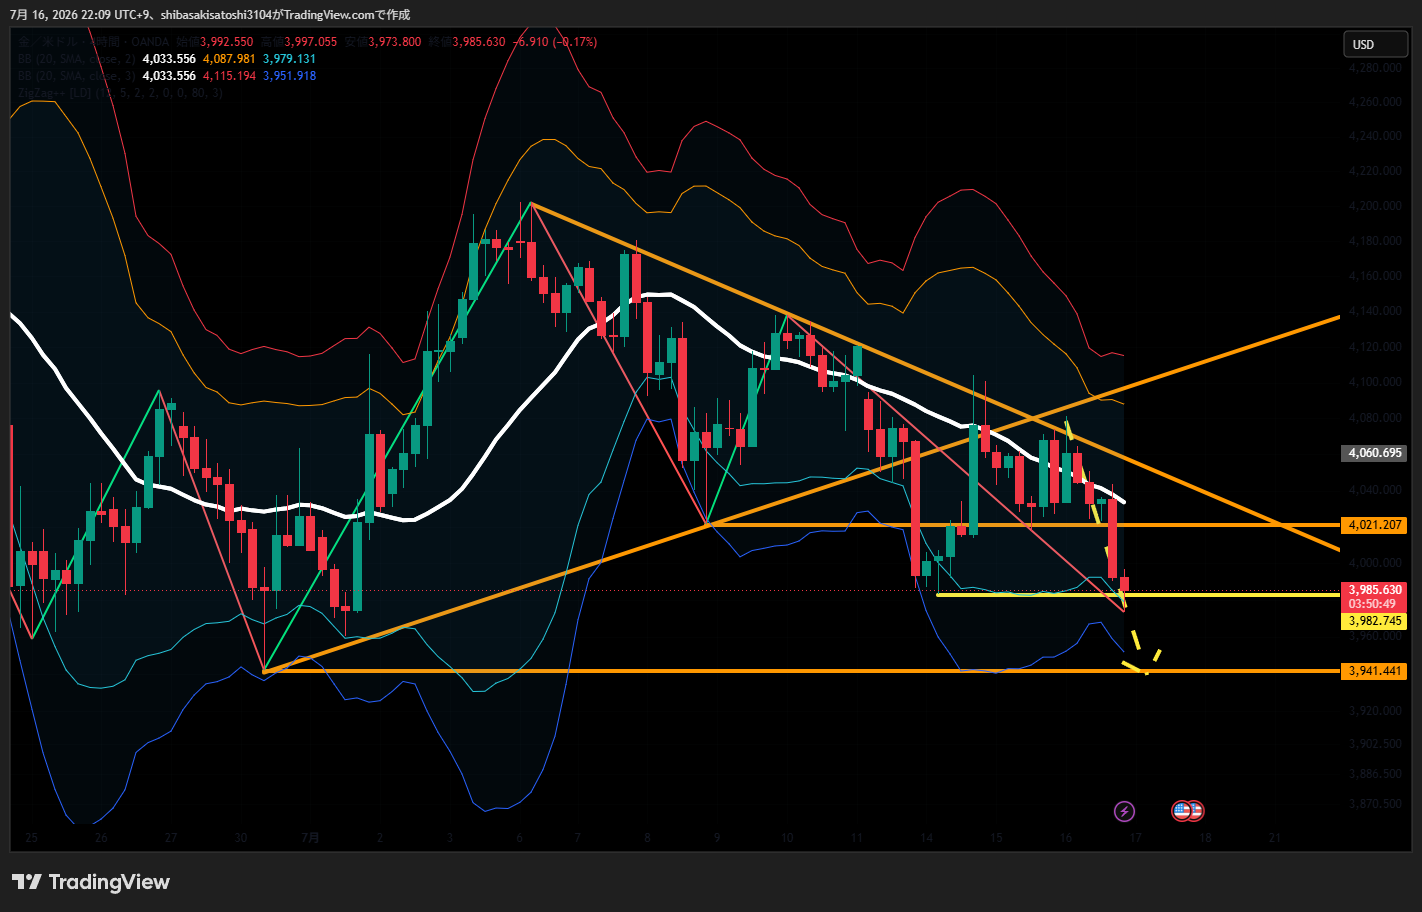Image resolution: width=1422 pixels, height=912 pixels.
Task: Click the 4,200.000 price axis tick
Action: click(1375, 206)
